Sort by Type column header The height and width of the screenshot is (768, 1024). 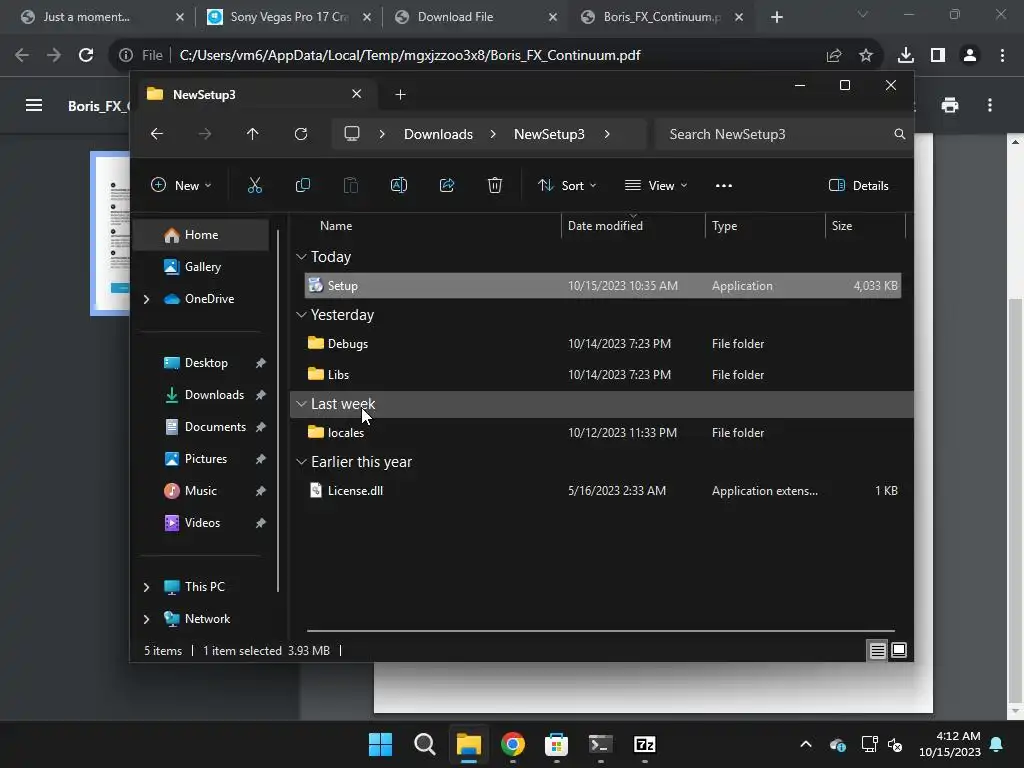pos(724,226)
